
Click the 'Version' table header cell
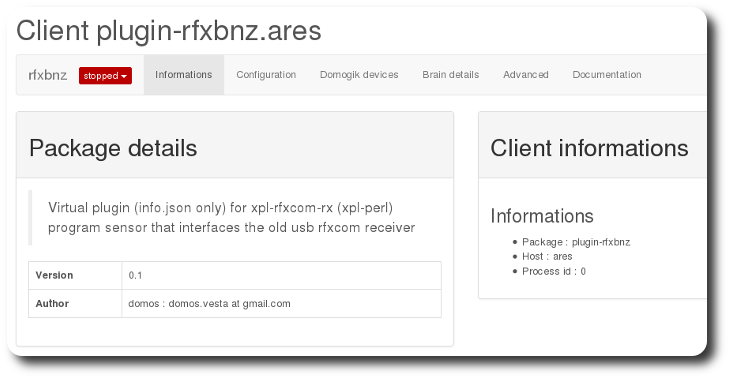75,275
